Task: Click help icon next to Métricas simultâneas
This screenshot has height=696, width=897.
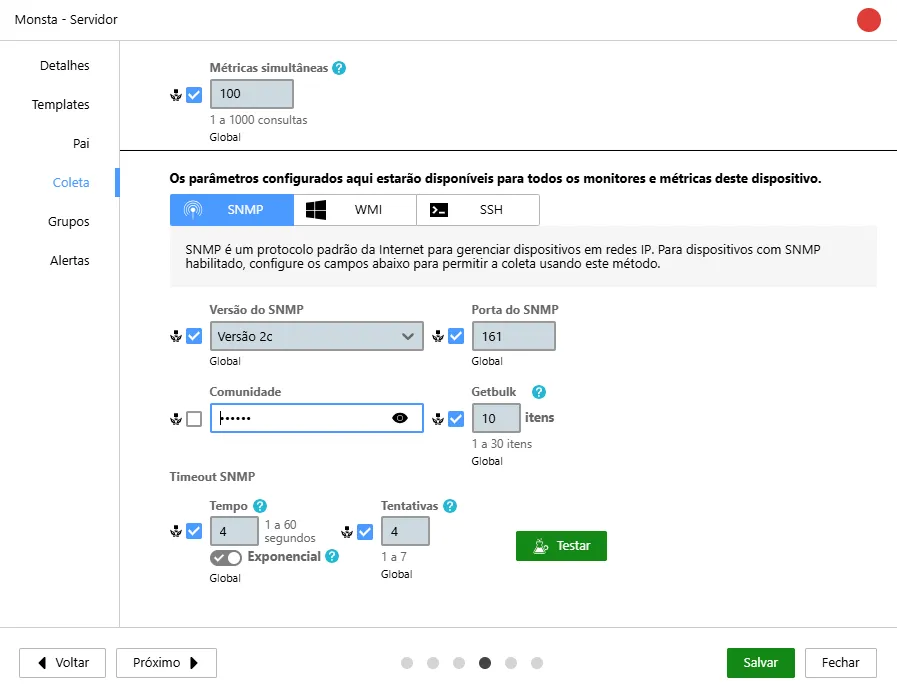Action: click(339, 68)
